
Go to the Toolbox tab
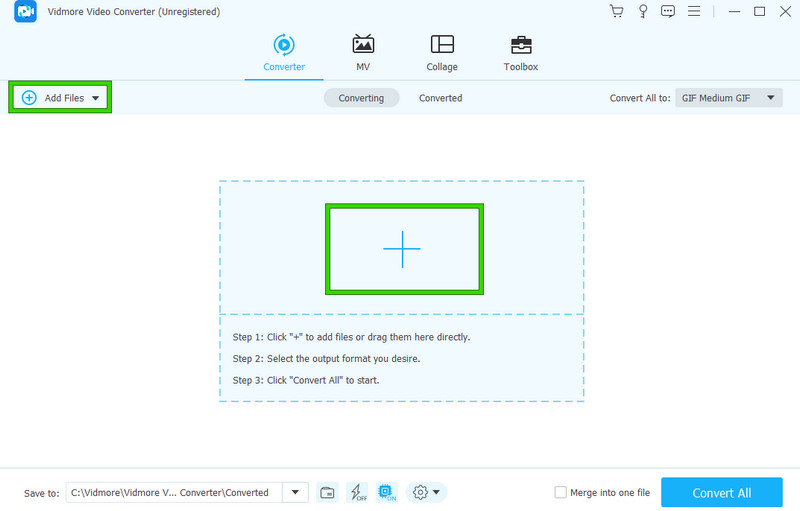coord(521,53)
